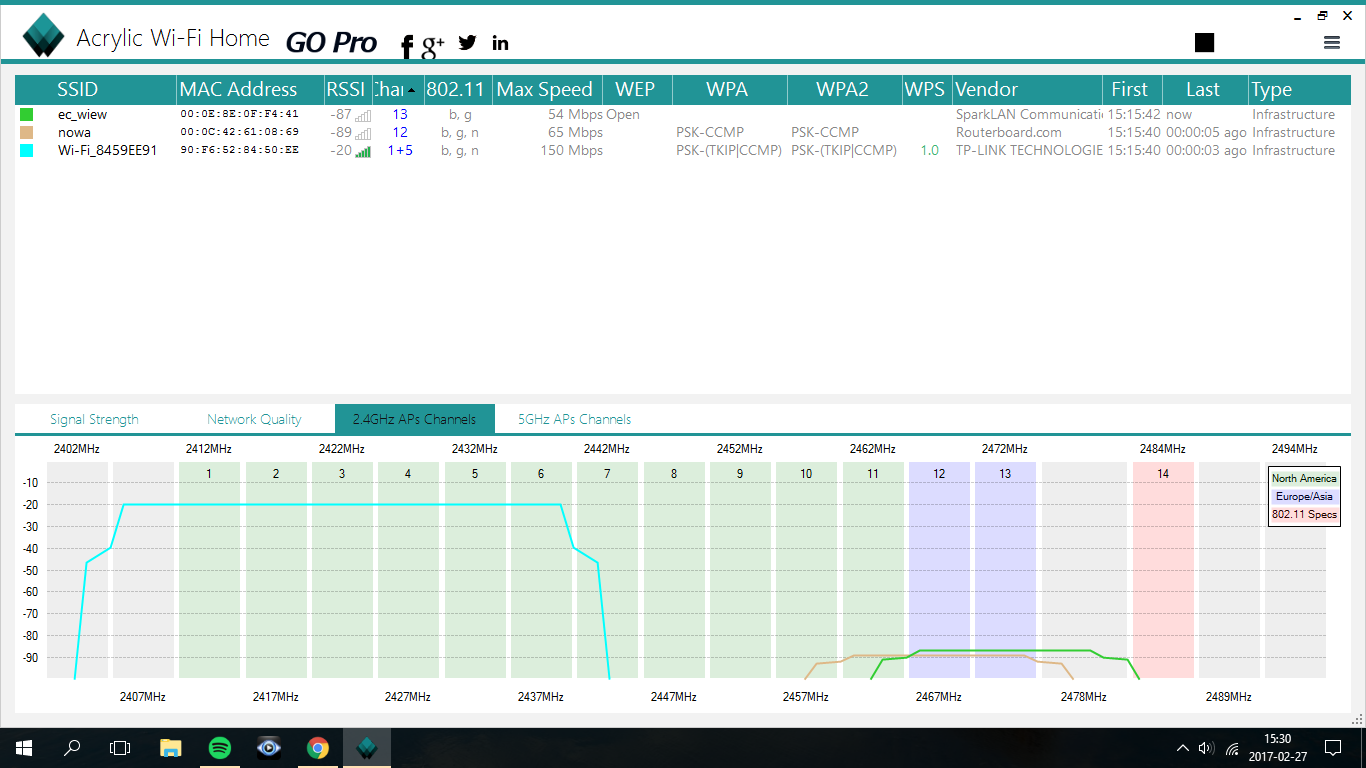Click the cyan Wi-Fi_8459EE91 color swatch
Image resolution: width=1366 pixels, height=768 pixels.
click(27, 151)
